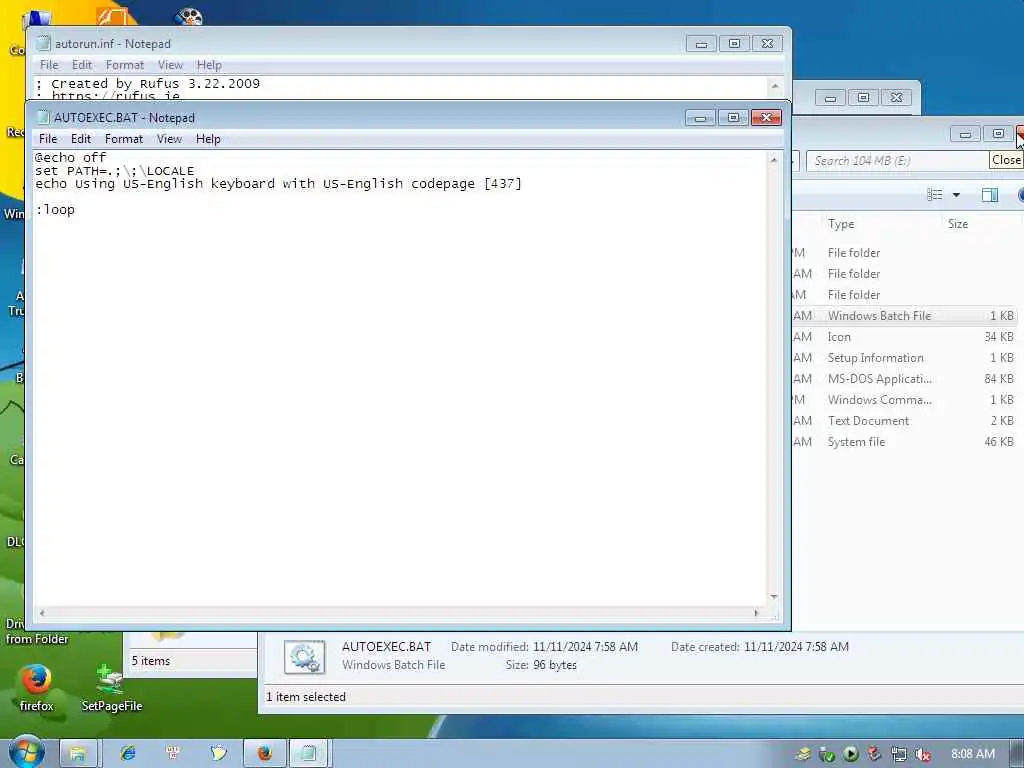The image size is (1024, 768).
Task: Toggle the Explorer preview pane icon
Action: click(990, 195)
